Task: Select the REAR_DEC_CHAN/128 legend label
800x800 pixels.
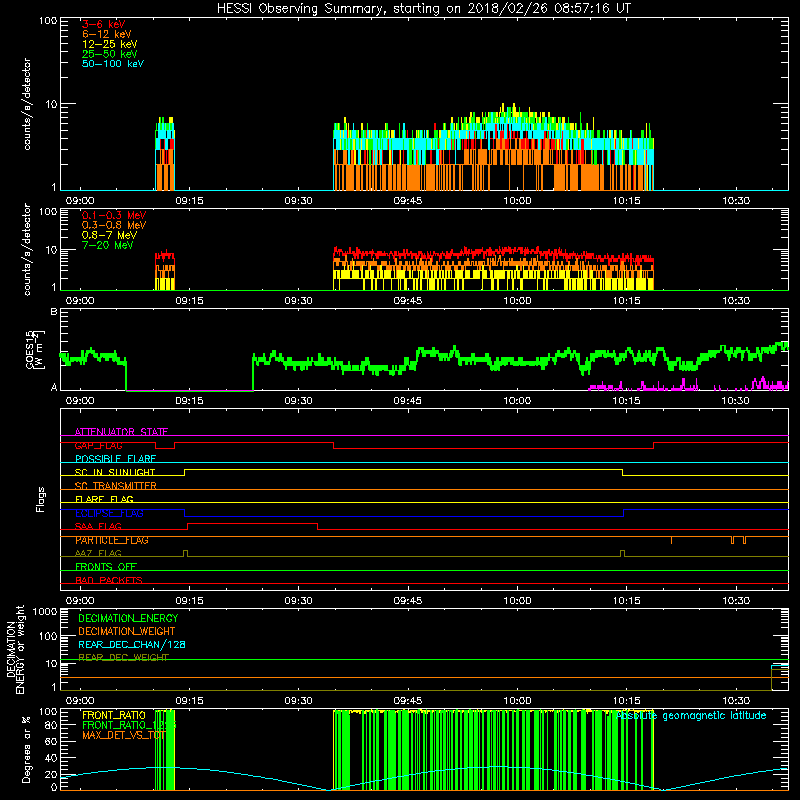Action: (132, 644)
